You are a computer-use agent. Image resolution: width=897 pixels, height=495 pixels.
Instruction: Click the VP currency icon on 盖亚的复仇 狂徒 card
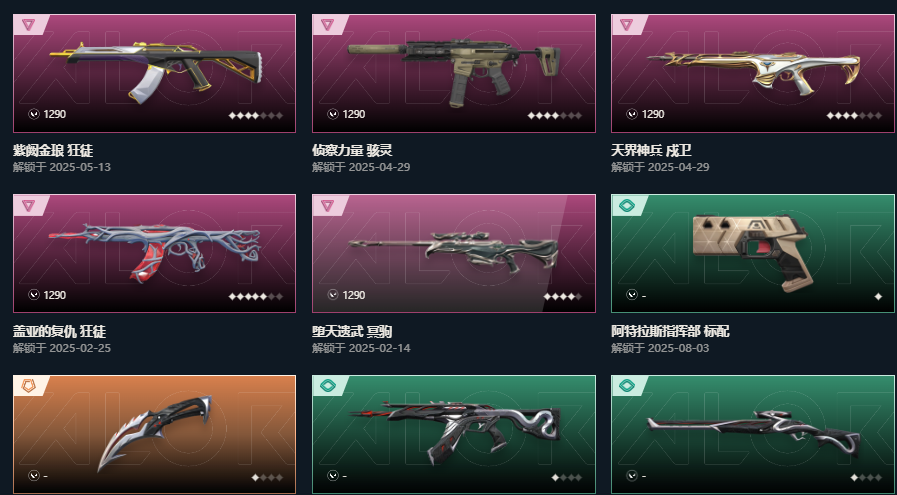(34, 295)
